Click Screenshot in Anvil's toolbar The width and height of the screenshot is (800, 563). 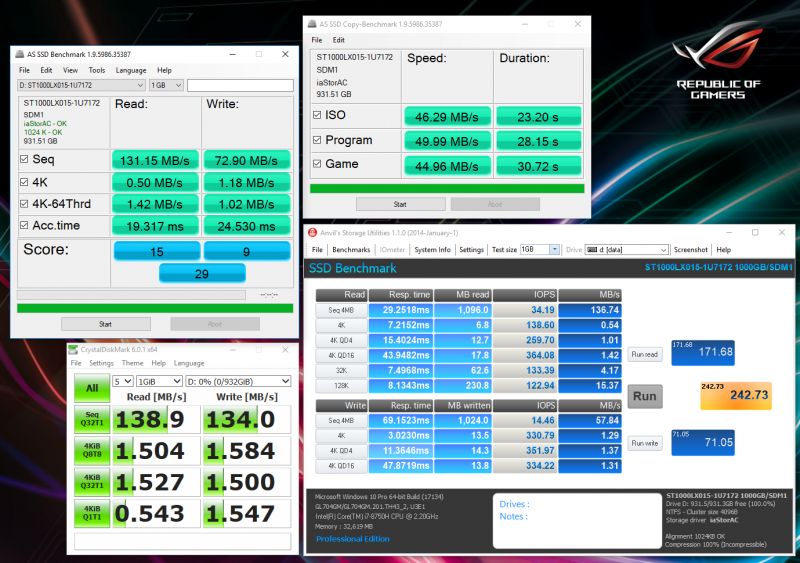(690, 250)
